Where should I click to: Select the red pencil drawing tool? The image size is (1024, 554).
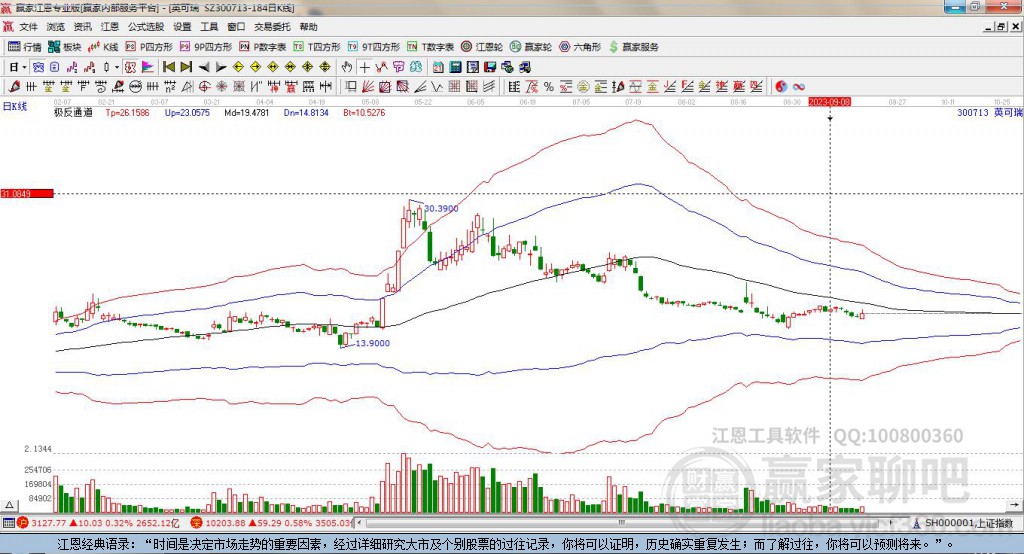[14, 86]
